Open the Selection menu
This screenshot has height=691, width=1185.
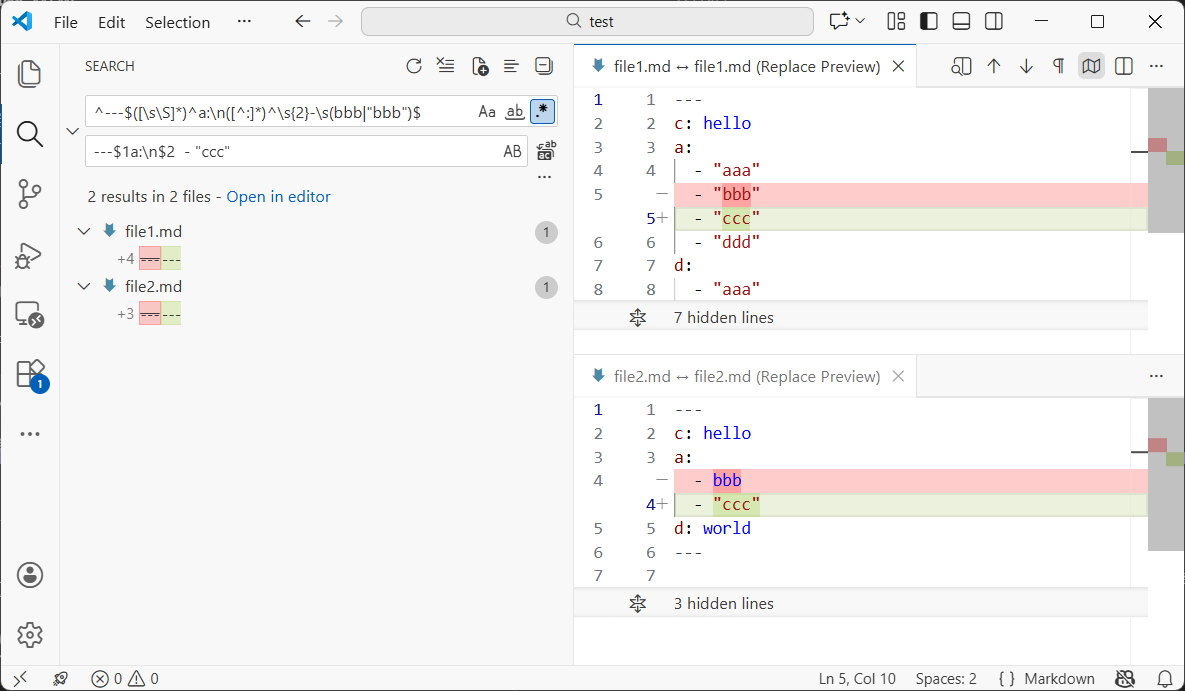tap(177, 22)
